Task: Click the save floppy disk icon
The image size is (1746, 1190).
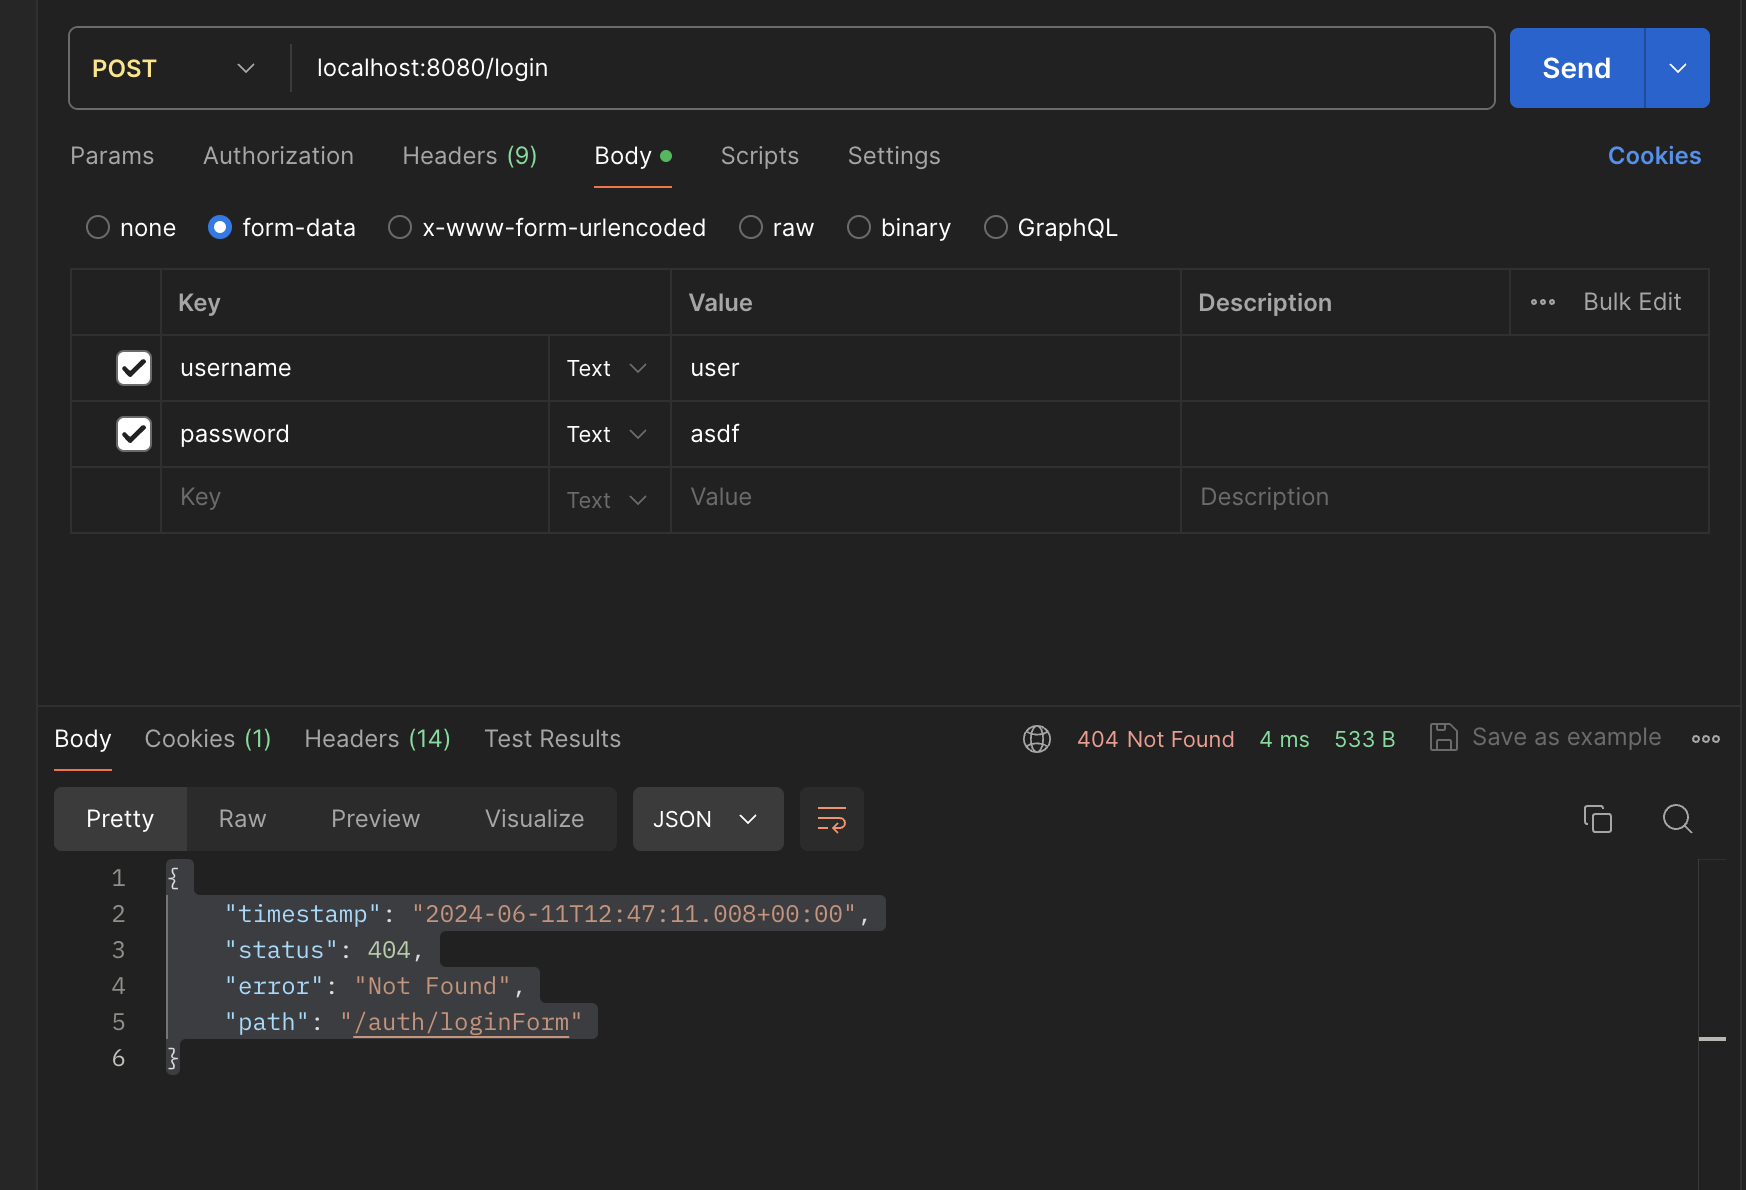Action: pos(1443,738)
